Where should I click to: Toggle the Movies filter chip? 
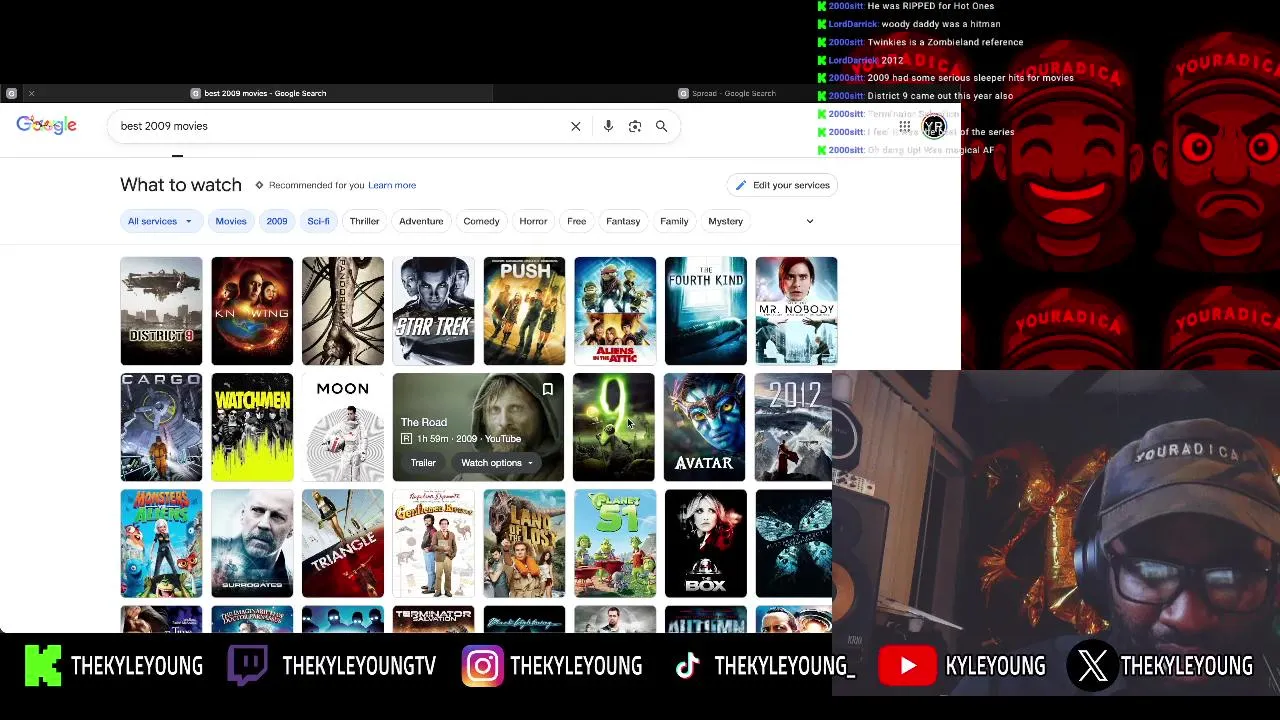231,221
